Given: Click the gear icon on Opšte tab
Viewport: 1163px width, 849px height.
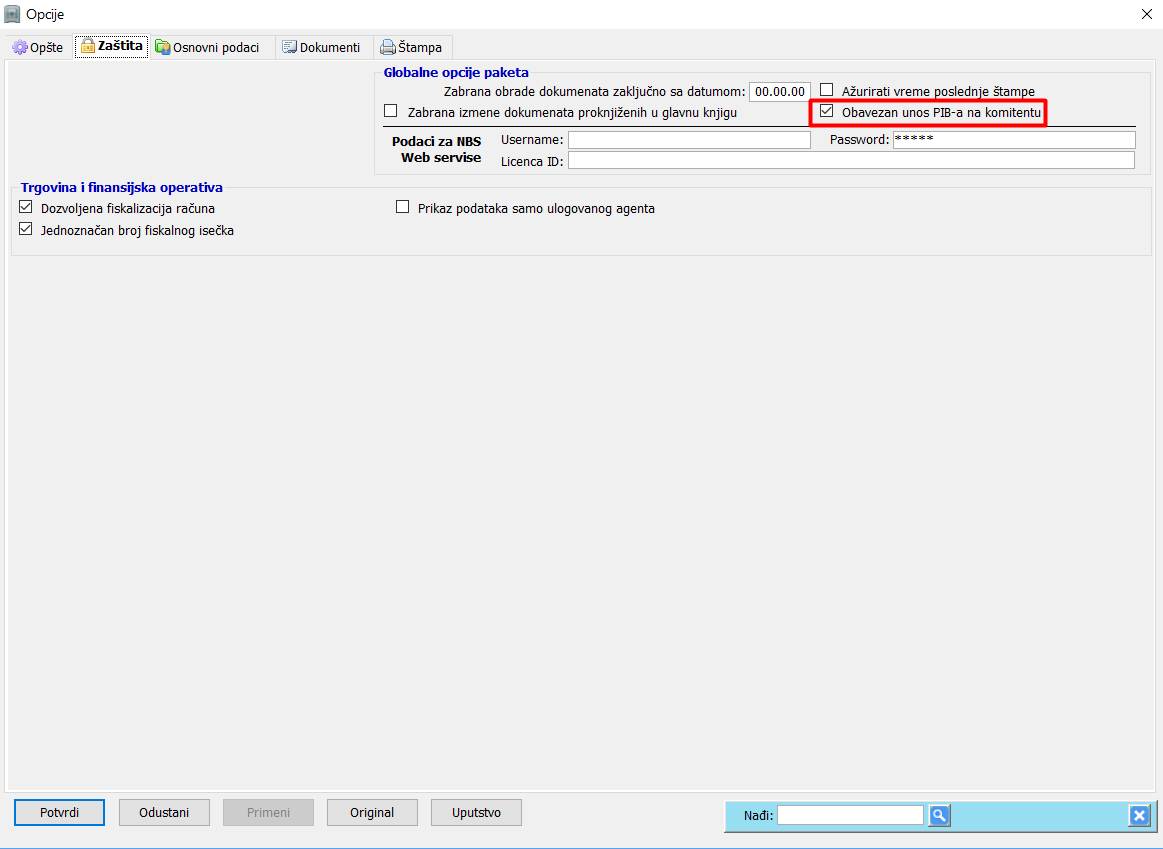Looking at the screenshot, I should (x=20, y=47).
